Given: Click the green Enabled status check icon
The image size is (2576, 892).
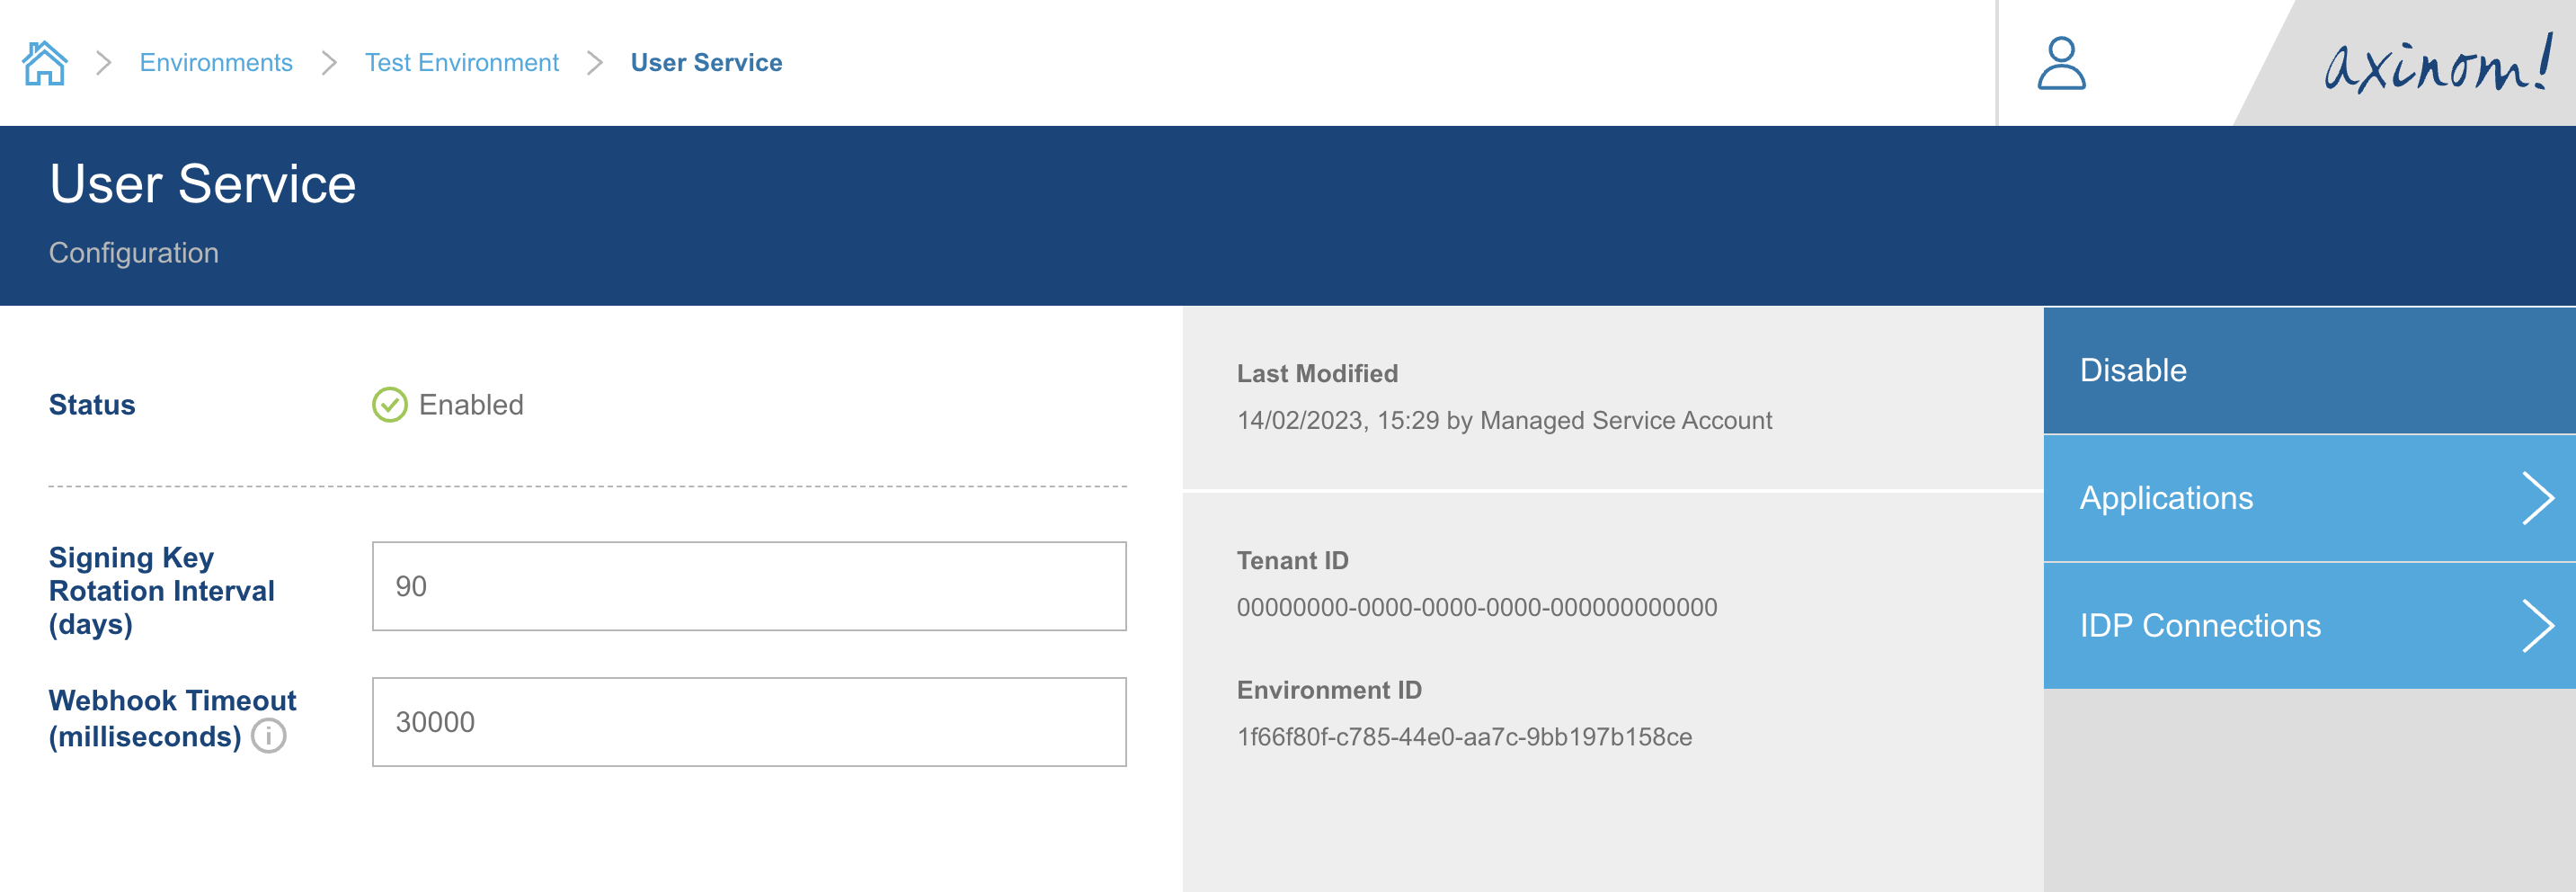Looking at the screenshot, I should (x=390, y=405).
